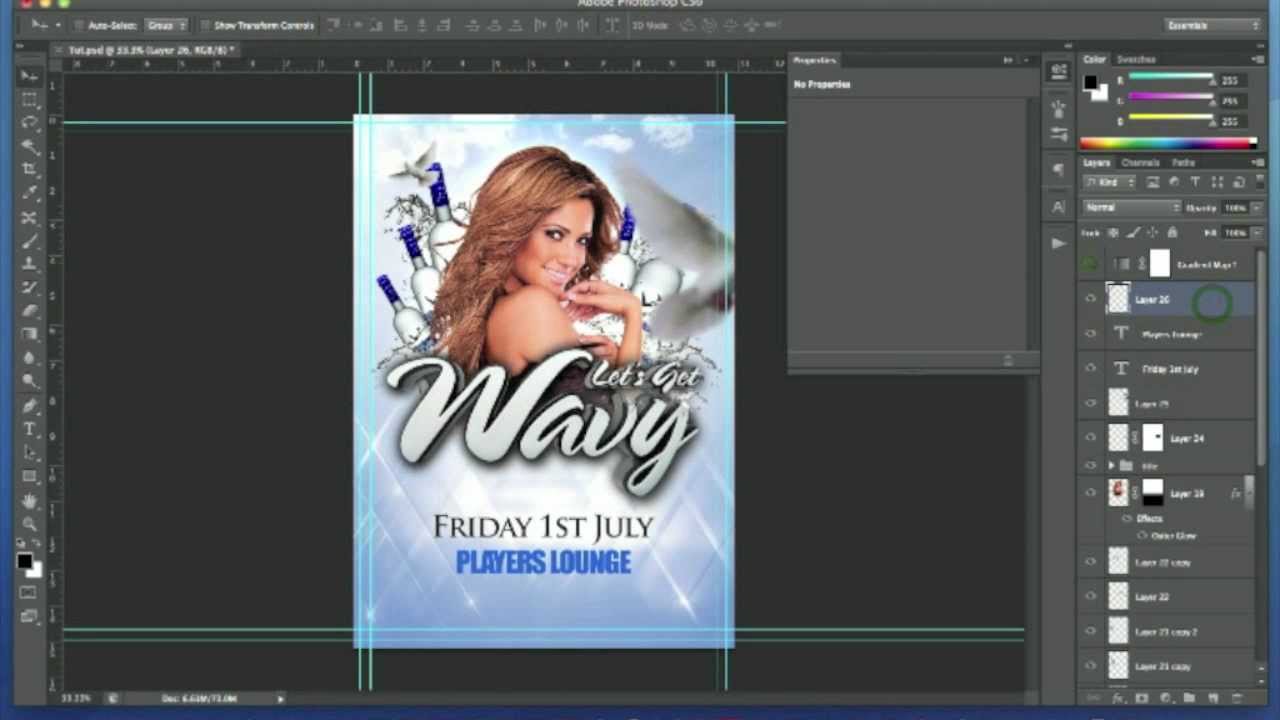This screenshot has height=720, width=1280.
Task: Switch to the Paths tab
Action: [x=1183, y=162]
